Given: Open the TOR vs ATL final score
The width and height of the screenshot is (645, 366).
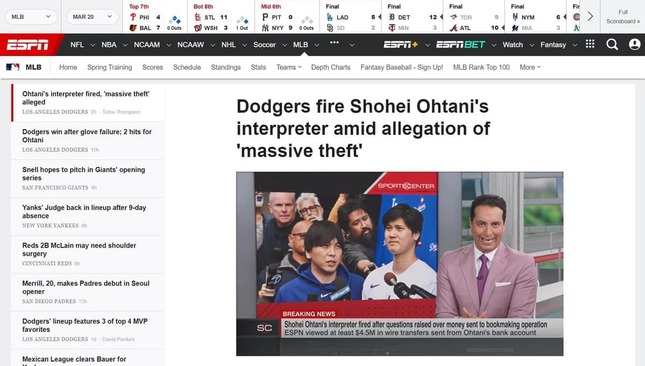Looking at the screenshot, I should (x=474, y=18).
